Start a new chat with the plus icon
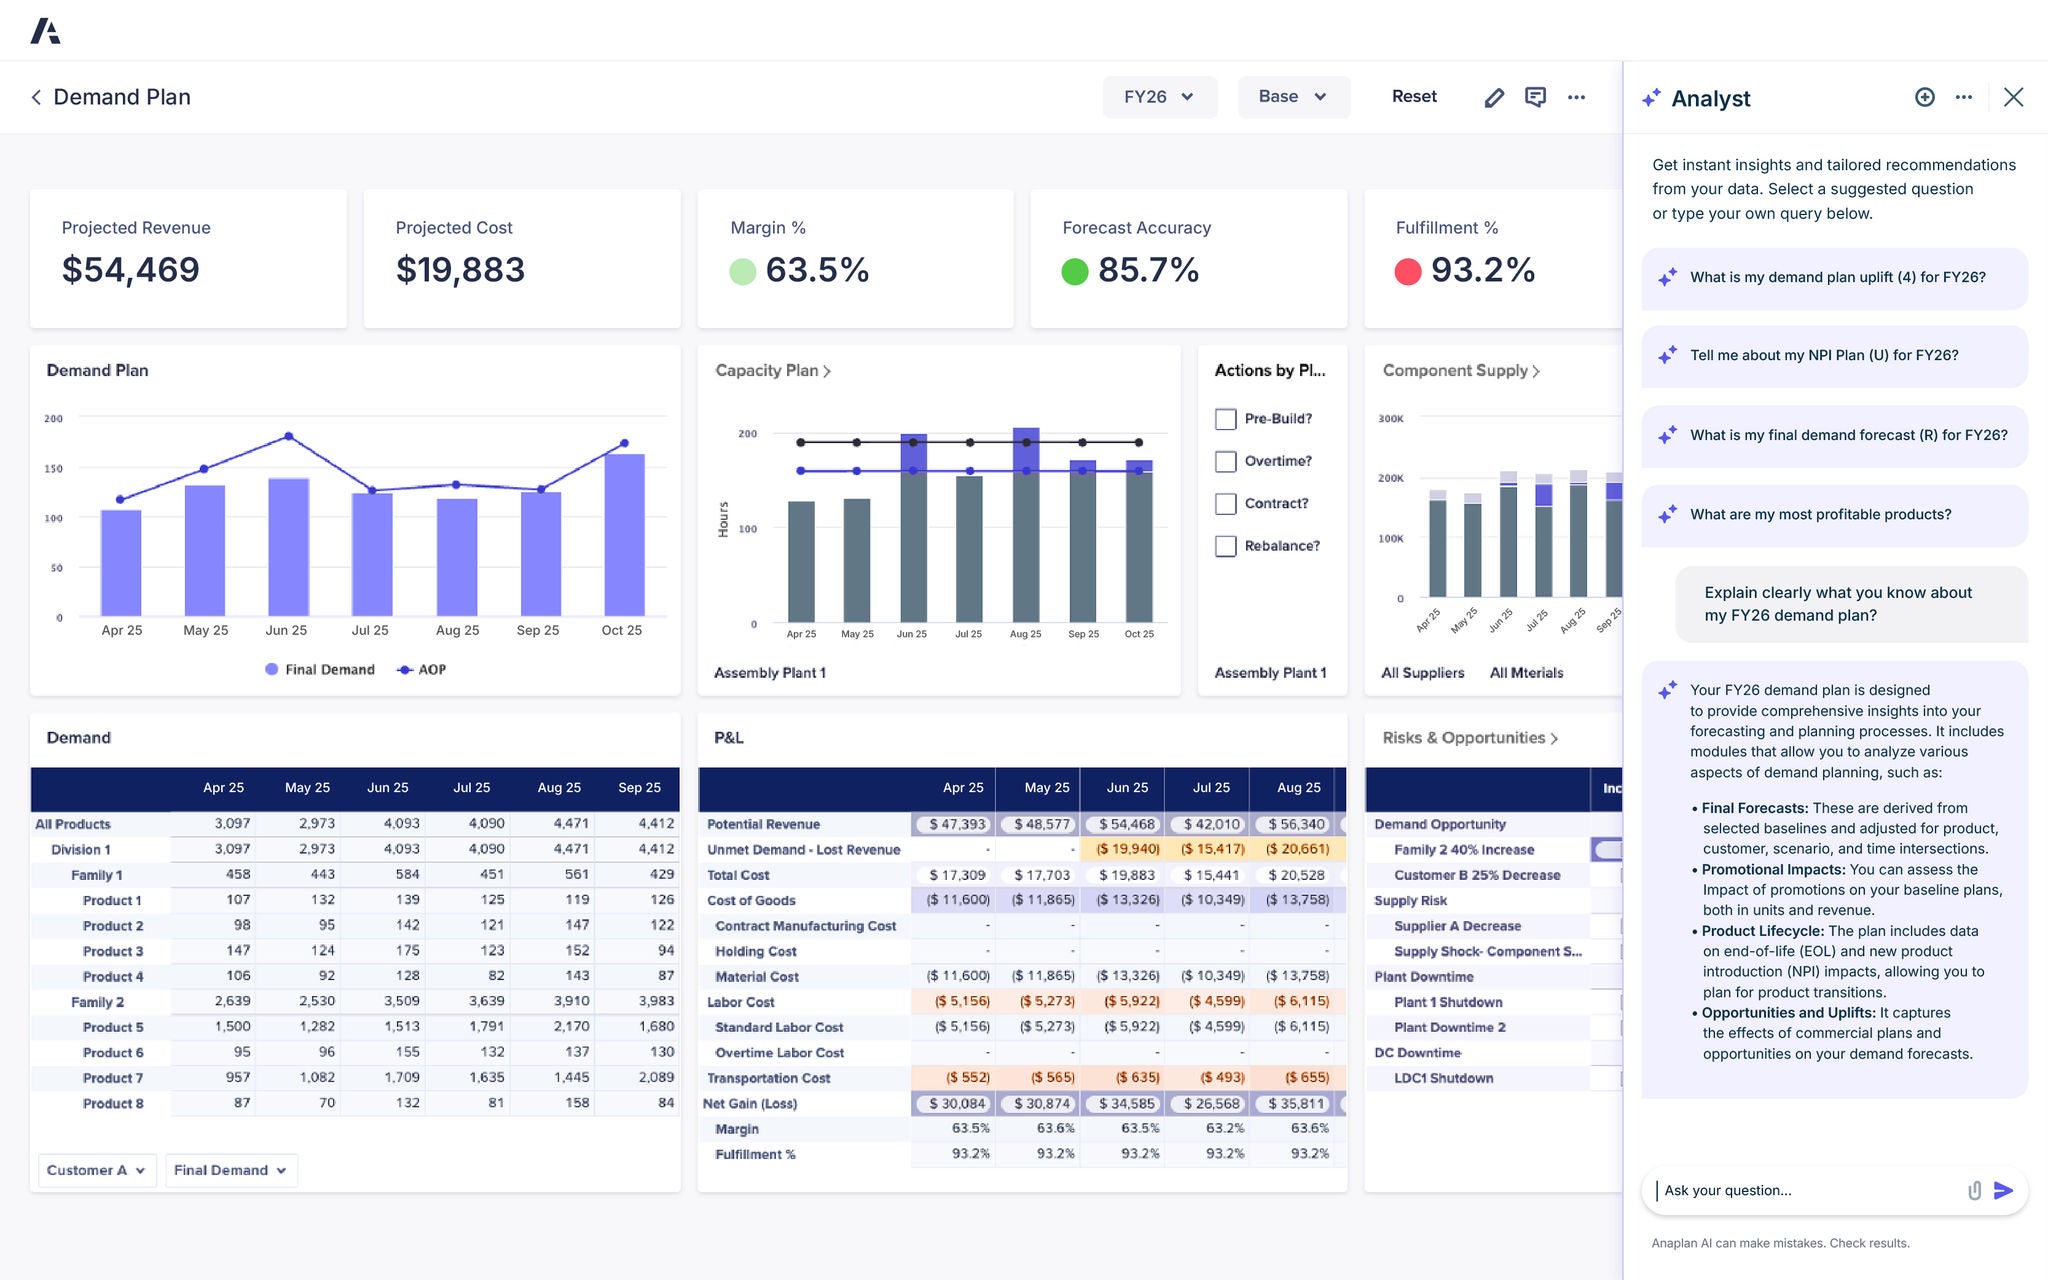 [1925, 97]
